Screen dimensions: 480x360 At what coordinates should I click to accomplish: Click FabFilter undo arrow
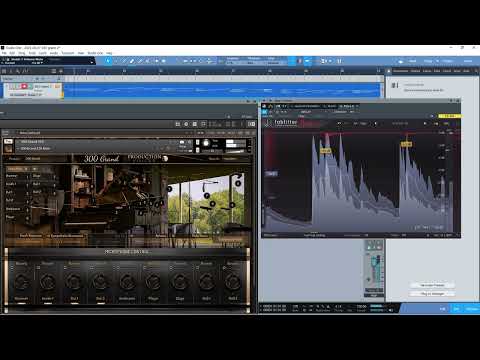pyautogui.click(x=339, y=123)
